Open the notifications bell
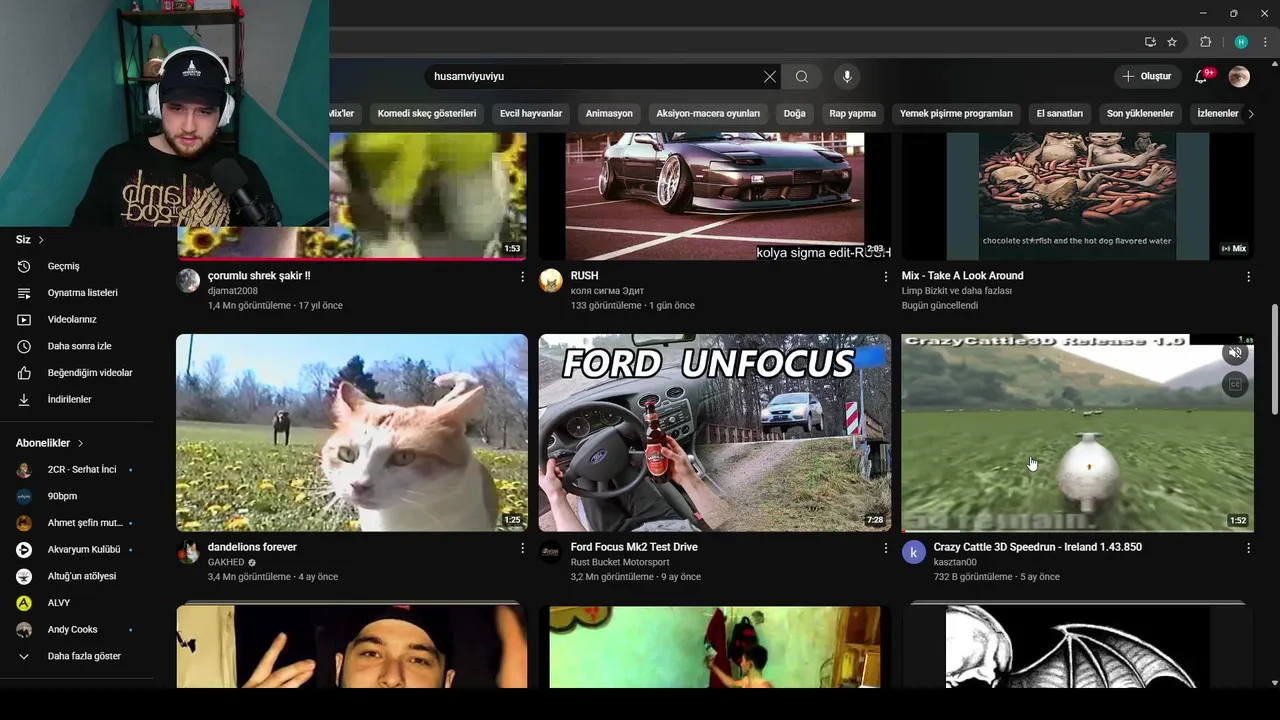The height and width of the screenshot is (720, 1280). 1201,77
